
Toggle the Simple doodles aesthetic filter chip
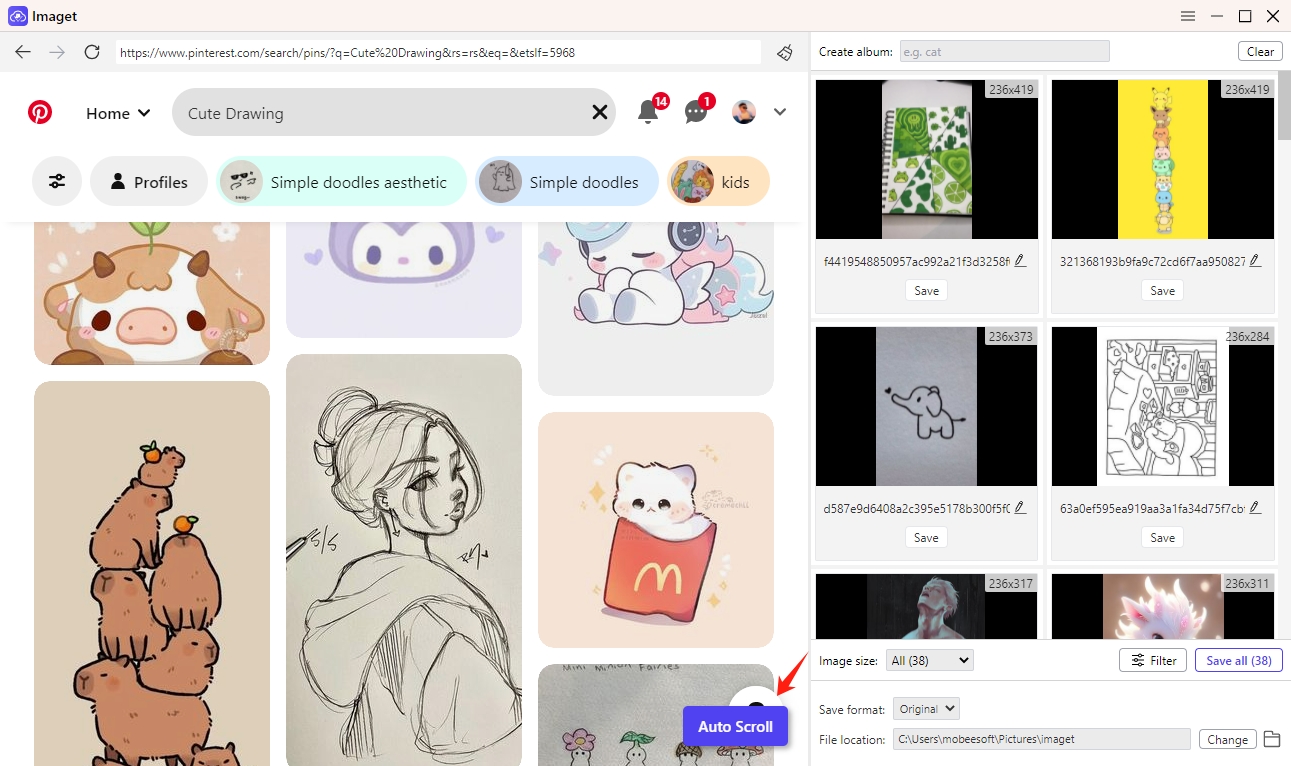pyautogui.click(x=341, y=181)
